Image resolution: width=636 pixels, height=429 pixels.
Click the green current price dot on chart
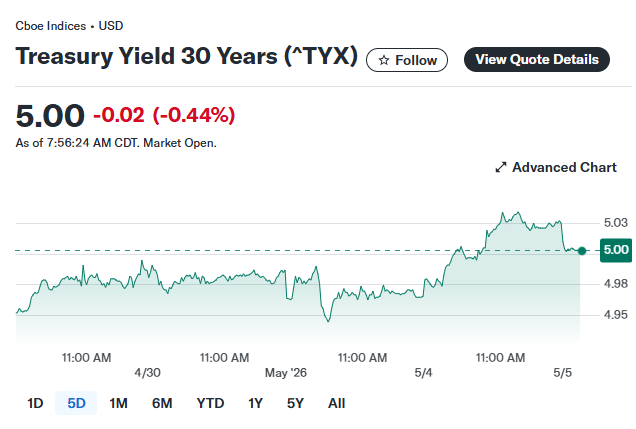pos(582,251)
